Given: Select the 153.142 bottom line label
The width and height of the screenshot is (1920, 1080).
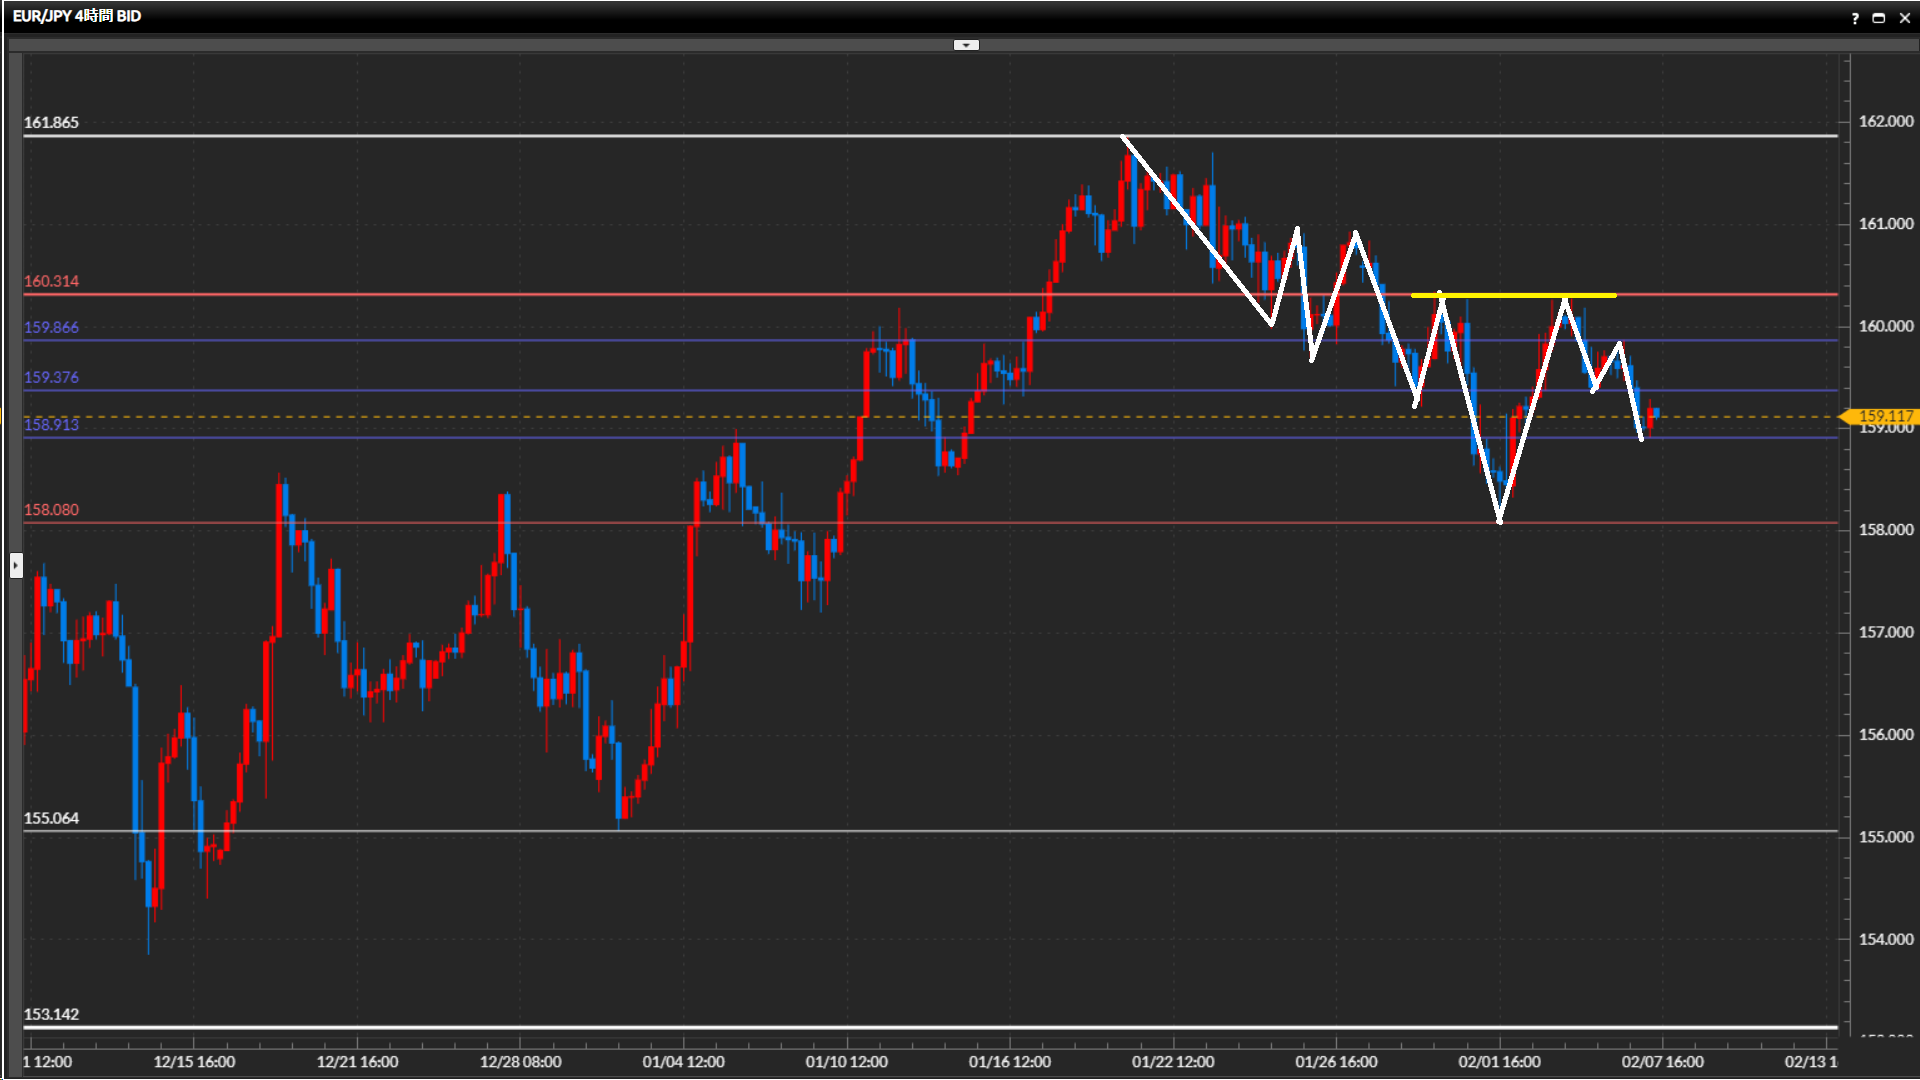Looking at the screenshot, I should pyautogui.click(x=51, y=1015).
